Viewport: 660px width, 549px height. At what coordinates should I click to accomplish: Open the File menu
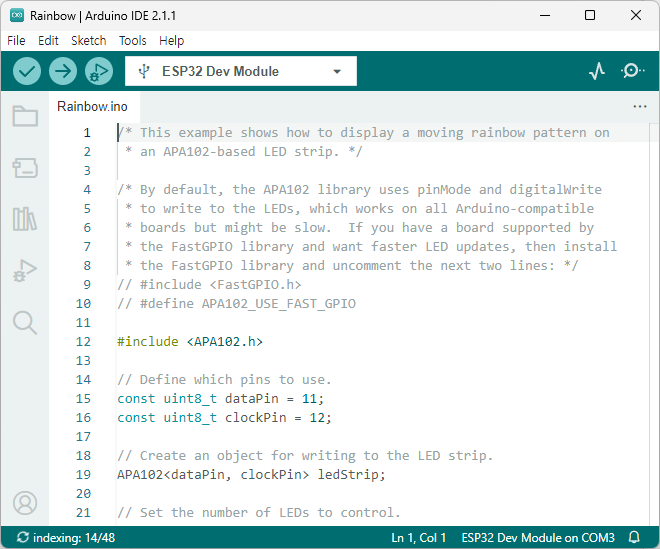(x=16, y=40)
